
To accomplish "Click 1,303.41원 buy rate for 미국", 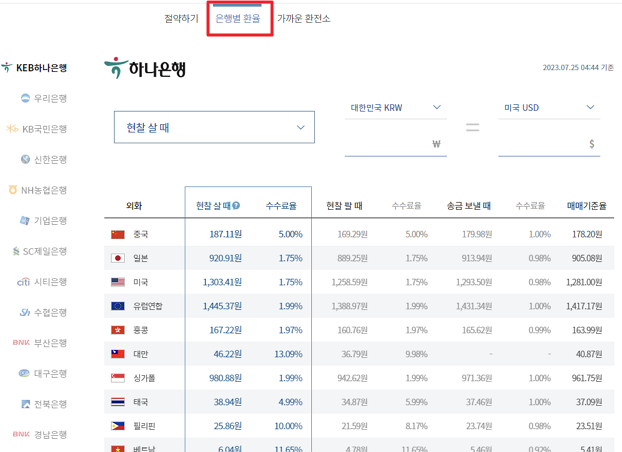I will [222, 282].
